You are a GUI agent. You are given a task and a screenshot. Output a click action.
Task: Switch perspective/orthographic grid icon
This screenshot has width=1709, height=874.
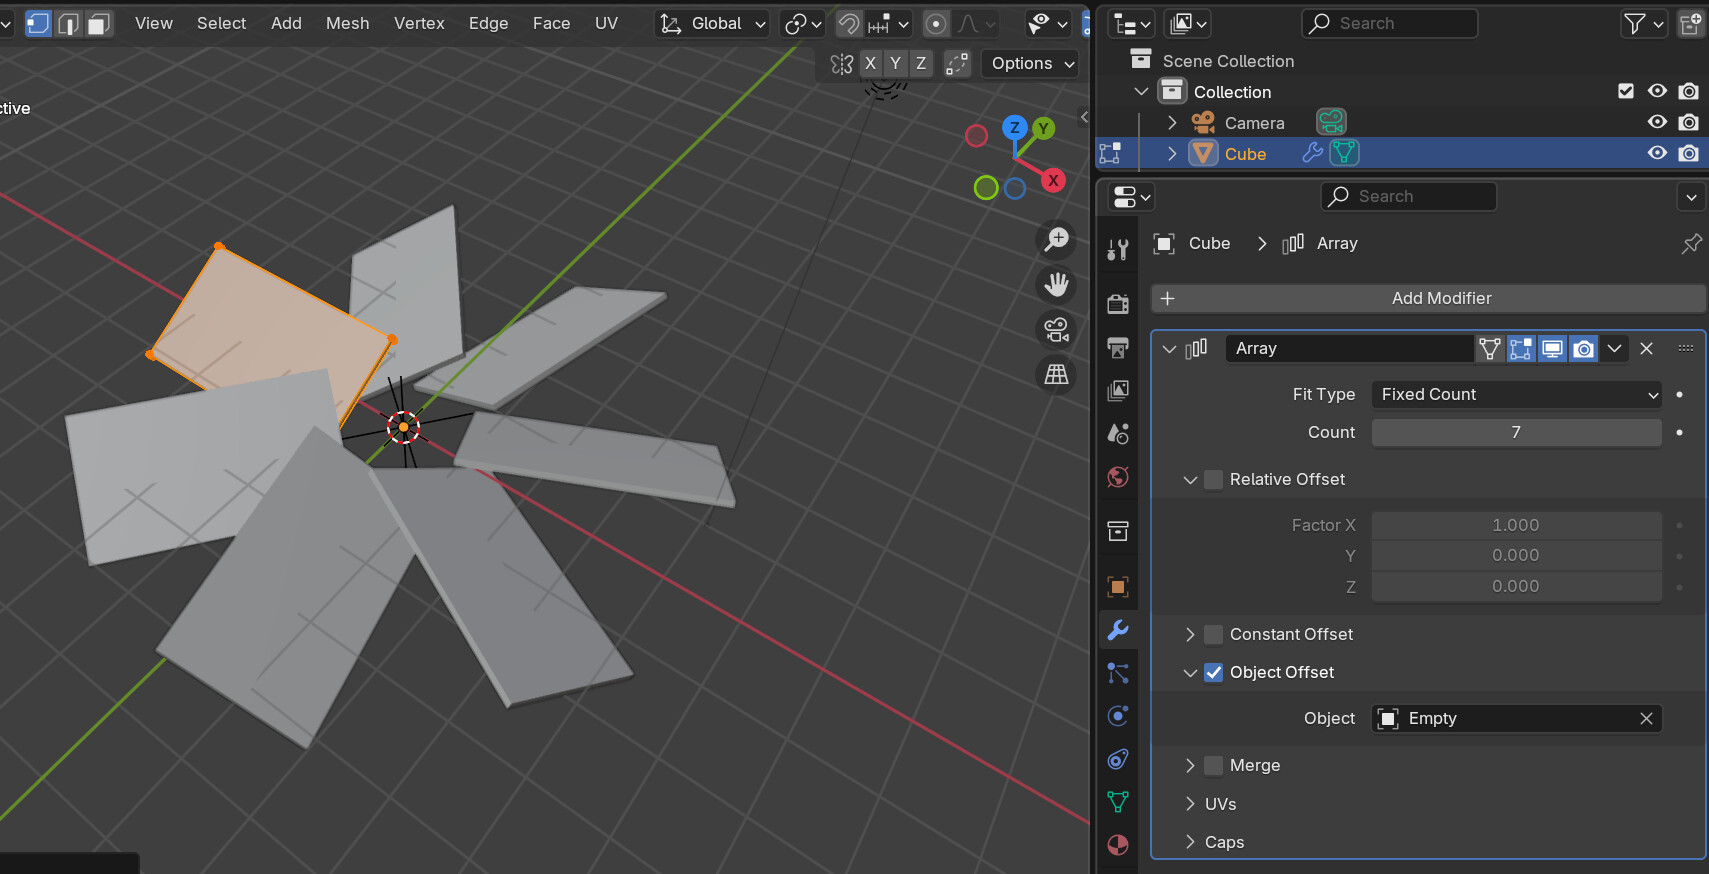point(1056,374)
